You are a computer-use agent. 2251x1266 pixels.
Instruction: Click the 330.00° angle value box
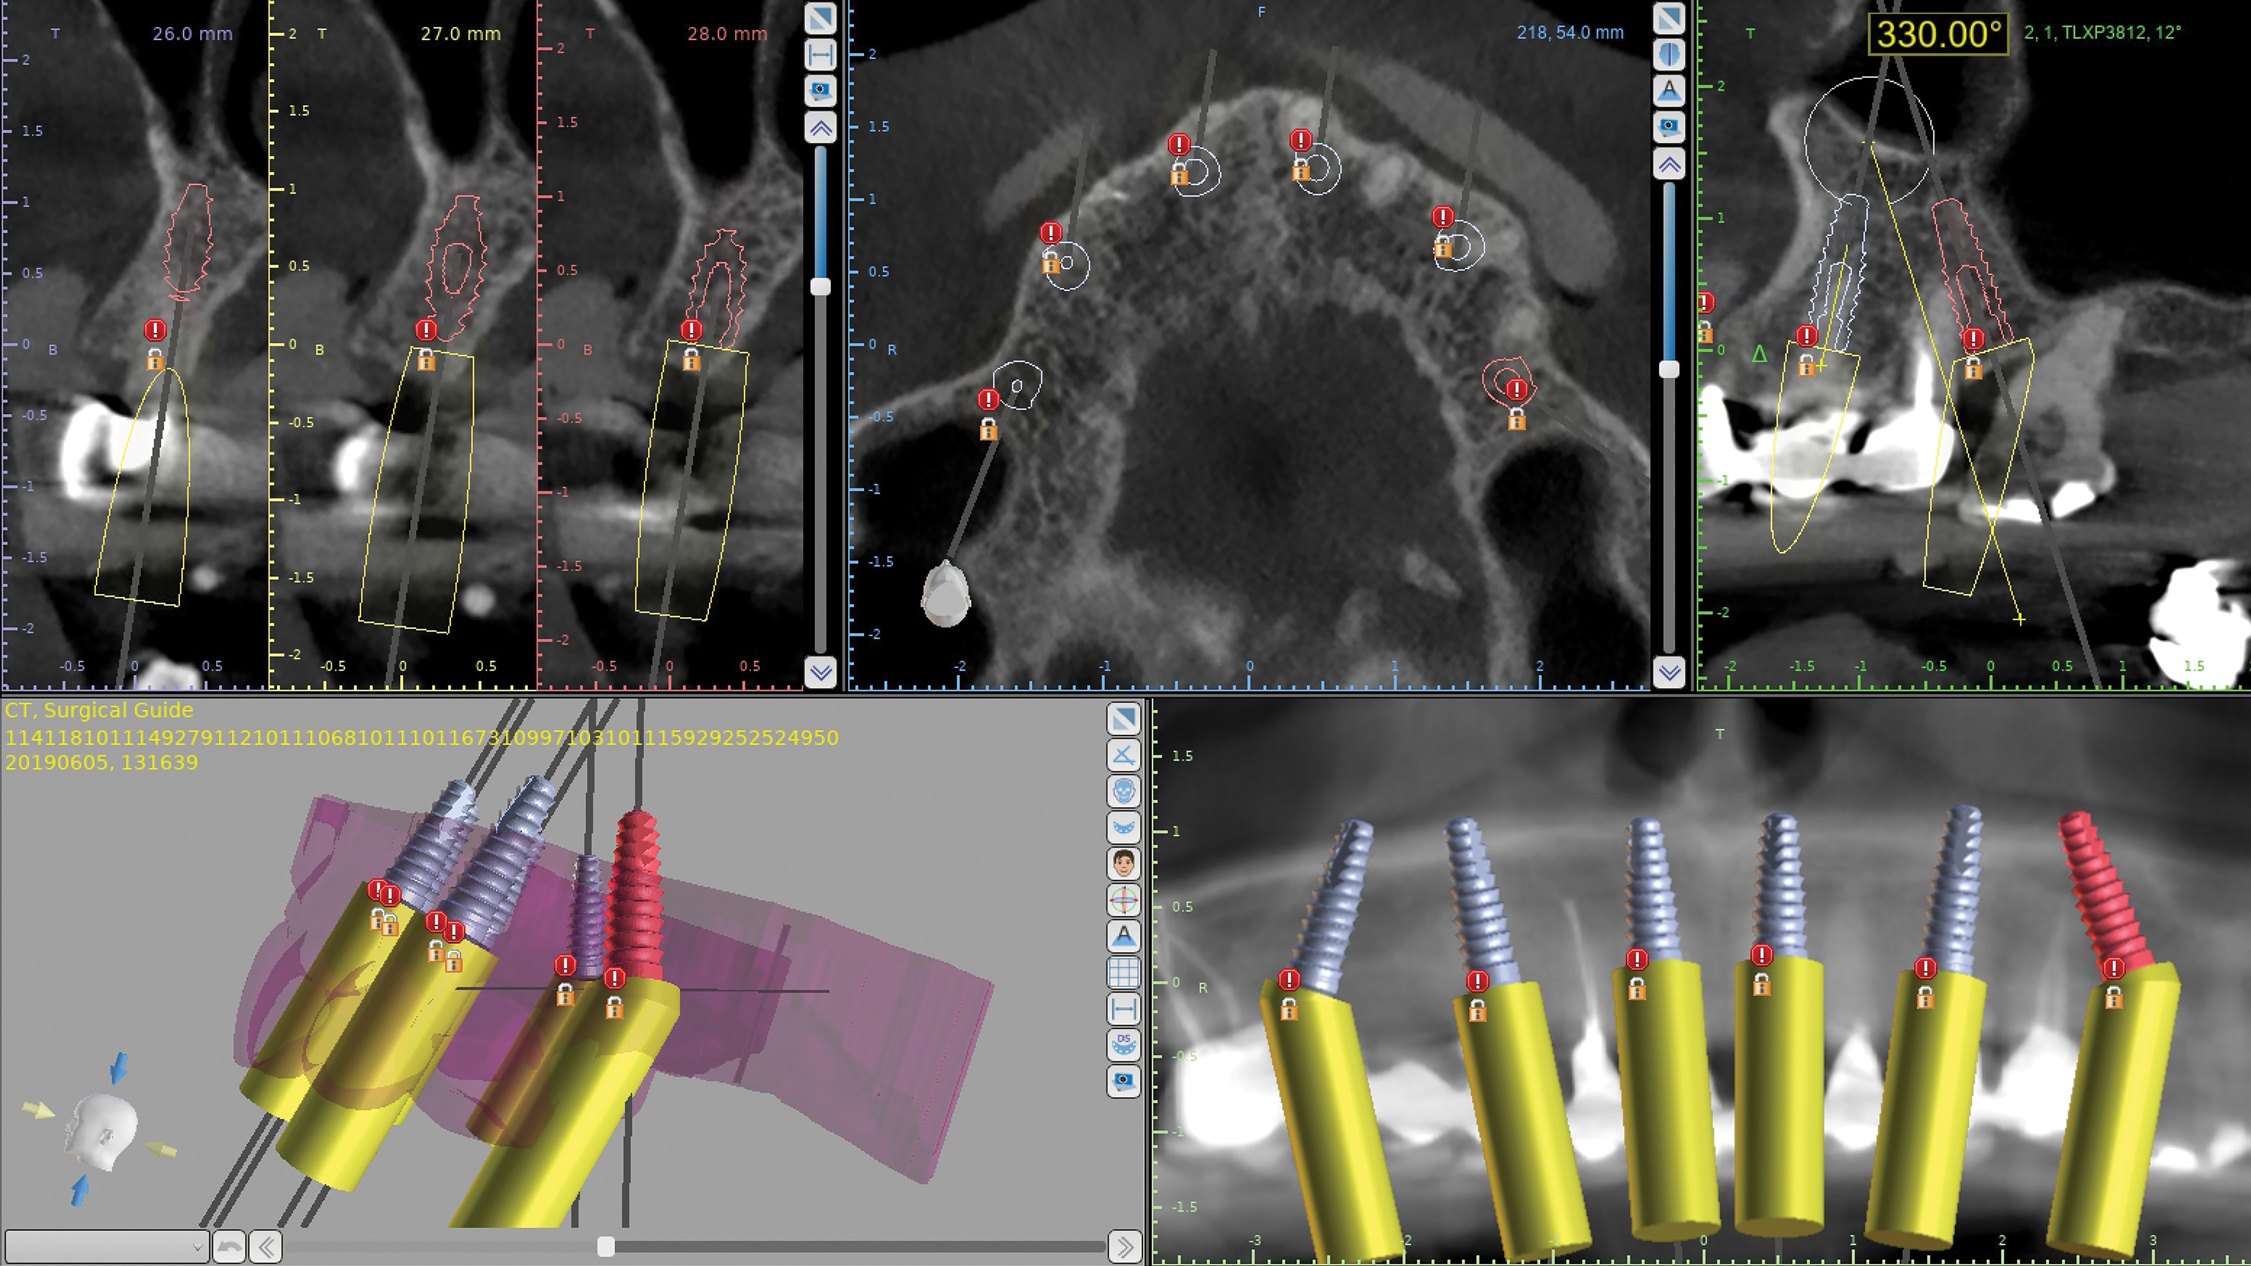click(x=1937, y=34)
